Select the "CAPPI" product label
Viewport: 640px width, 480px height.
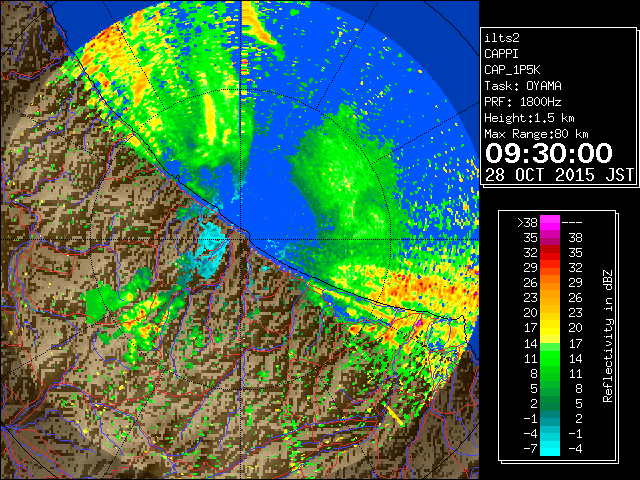[x=501, y=54]
